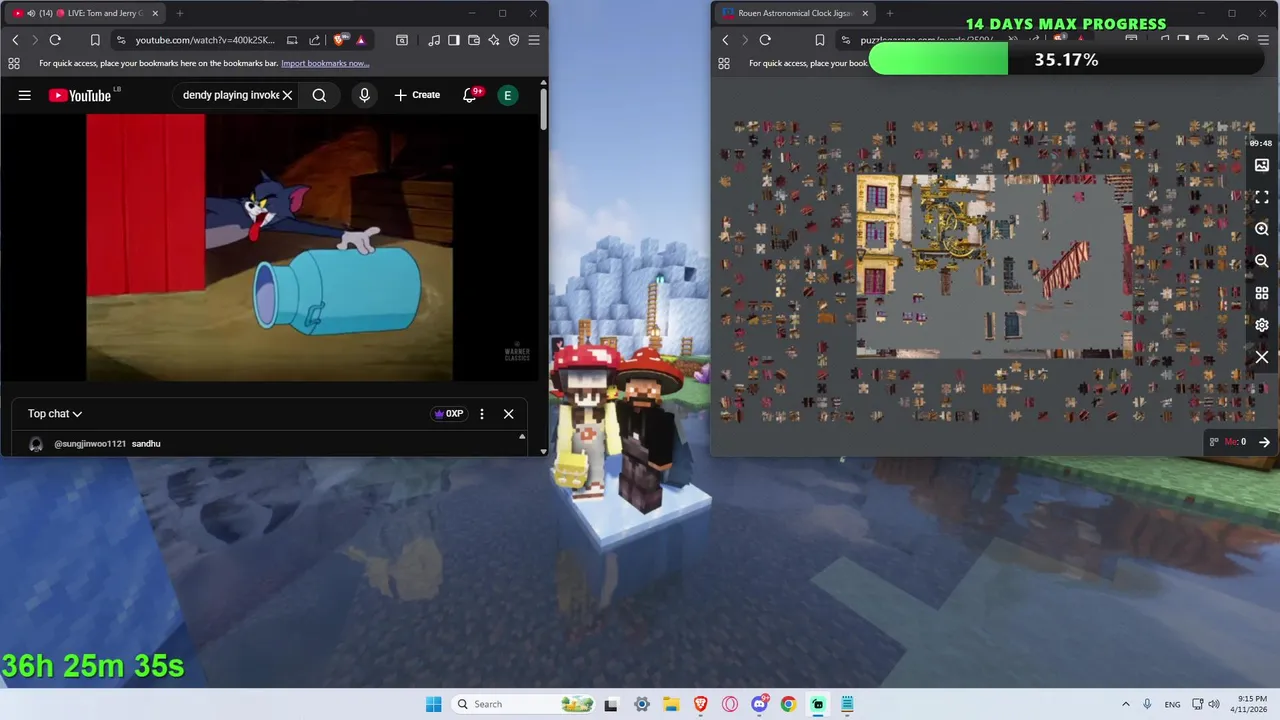Open File Explorer from taskbar
This screenshot has height=720, width=1280.
(671, 704)
